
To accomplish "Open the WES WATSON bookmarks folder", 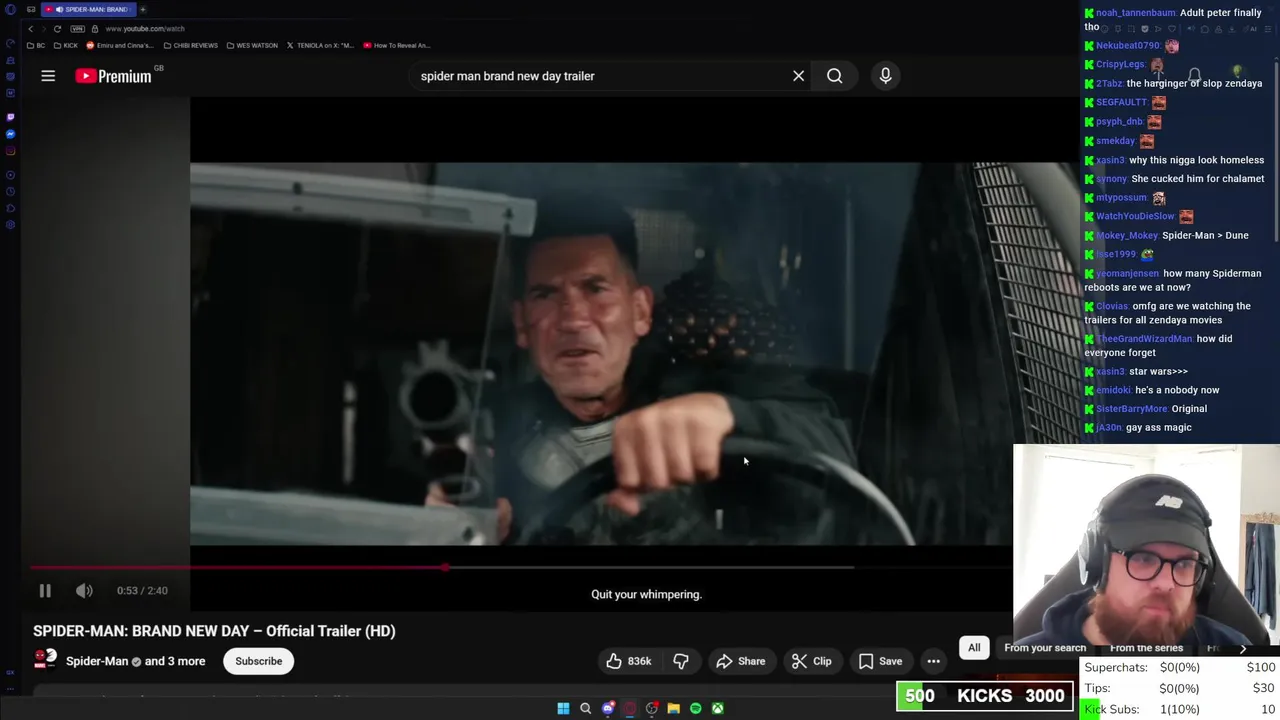I will 252,45.
